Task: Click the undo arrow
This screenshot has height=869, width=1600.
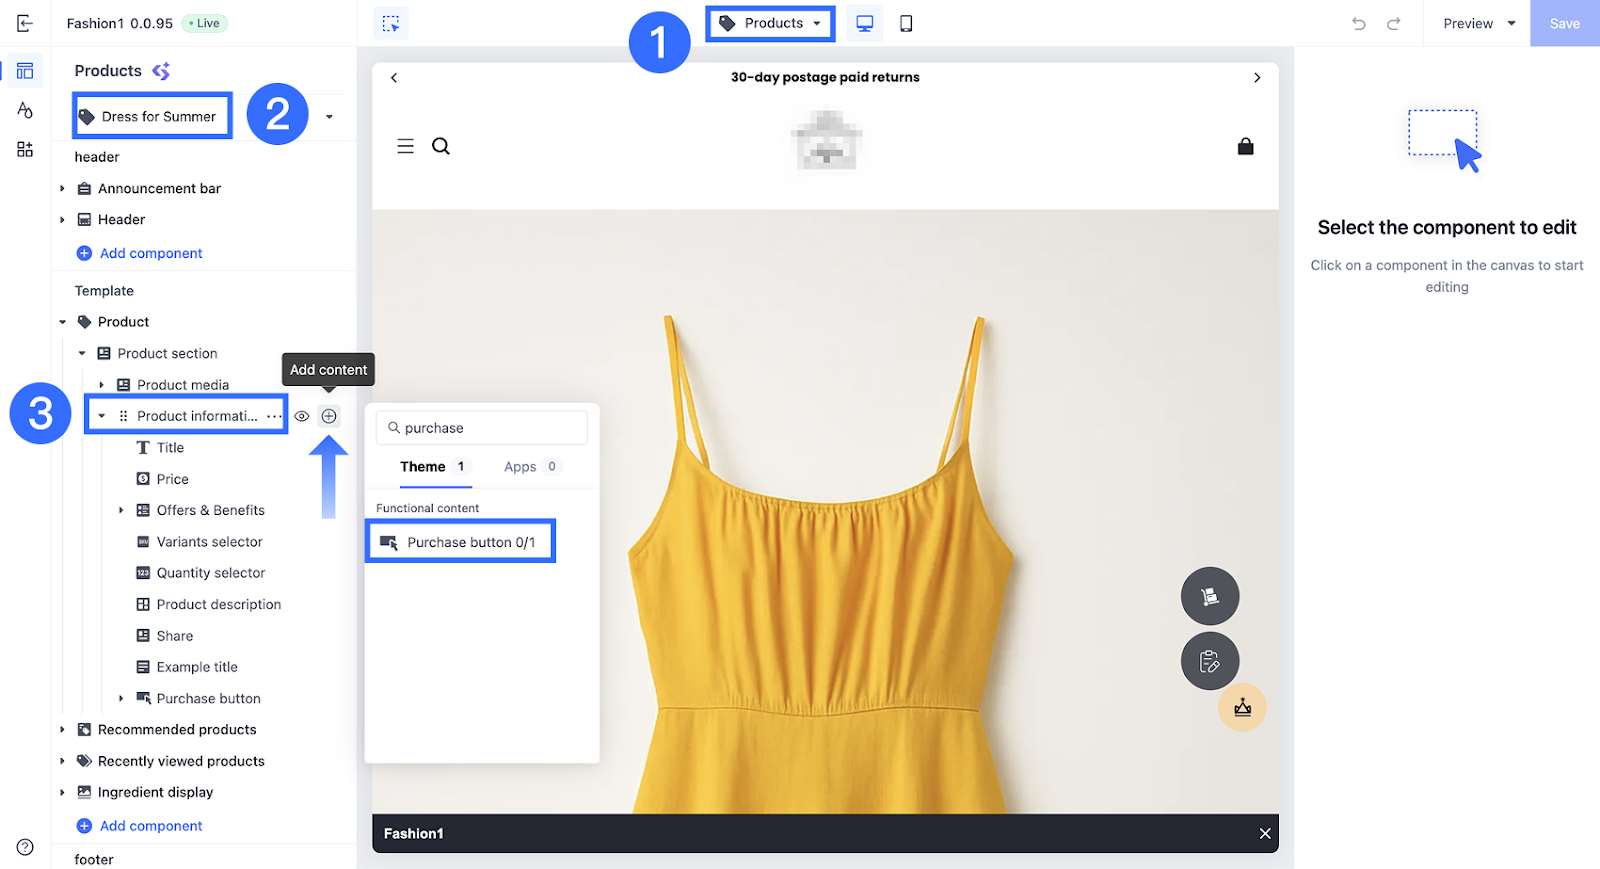Action: click(1358, 24)
